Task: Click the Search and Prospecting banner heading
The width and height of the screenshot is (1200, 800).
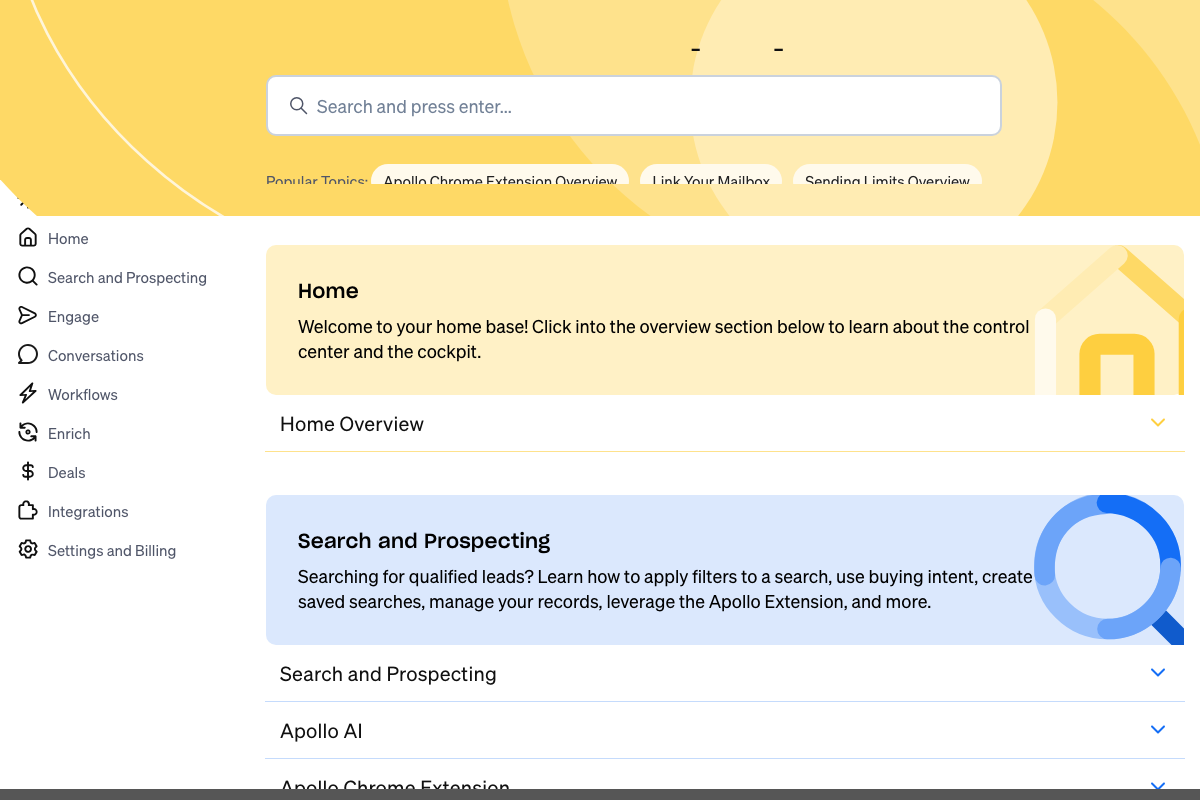Action: pyautogui.click(x=424, y=541)
